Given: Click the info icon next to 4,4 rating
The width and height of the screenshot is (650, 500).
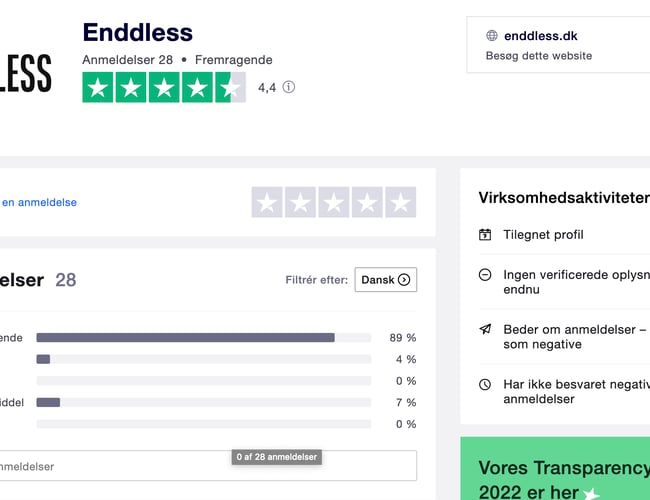Looking at the screenshot, I should (x=289, y=87).
